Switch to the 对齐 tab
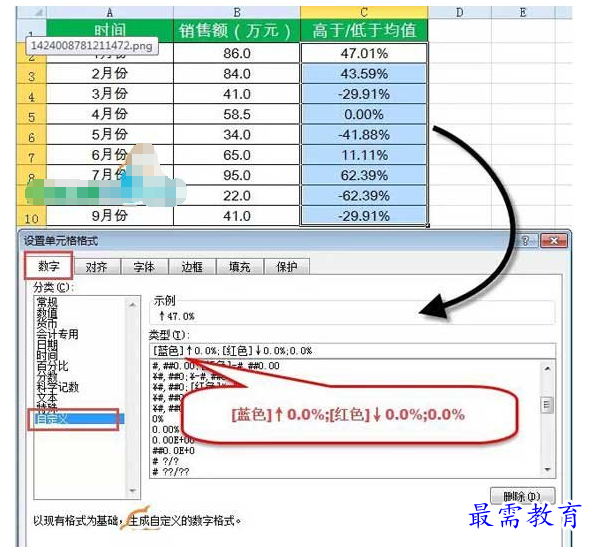The height and width of the screenshot is (547, 590). coord(97,267)
